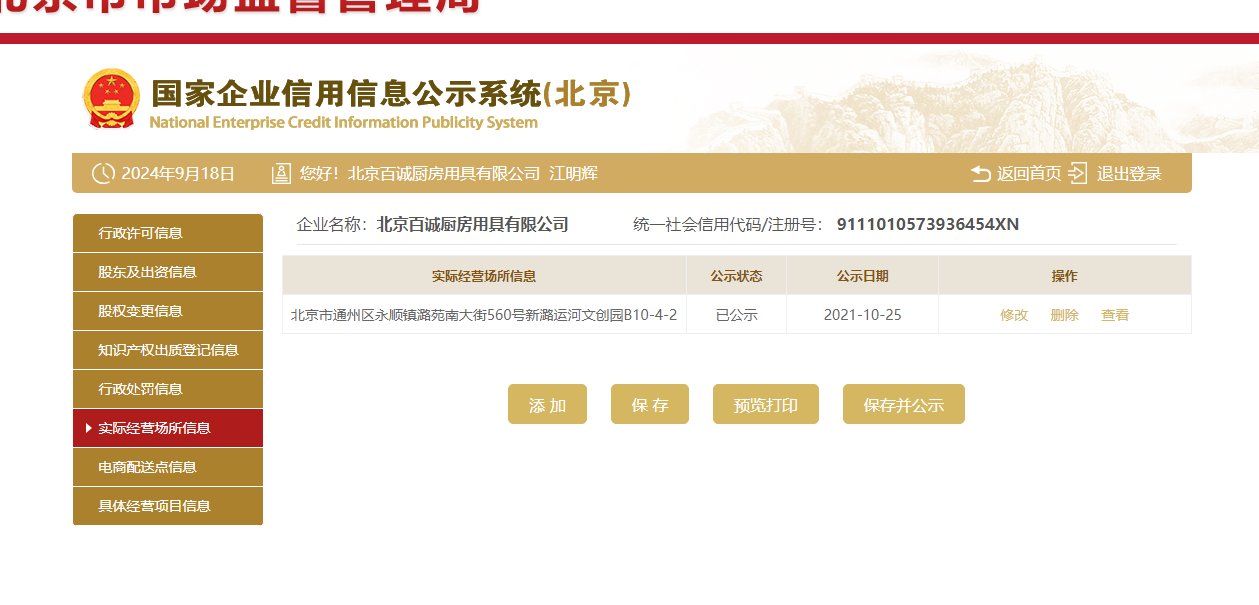Click the 保存并公示 button
The width and height of the screenshot is (1259, 605).
pyautogui.click(x=904, y=404)
